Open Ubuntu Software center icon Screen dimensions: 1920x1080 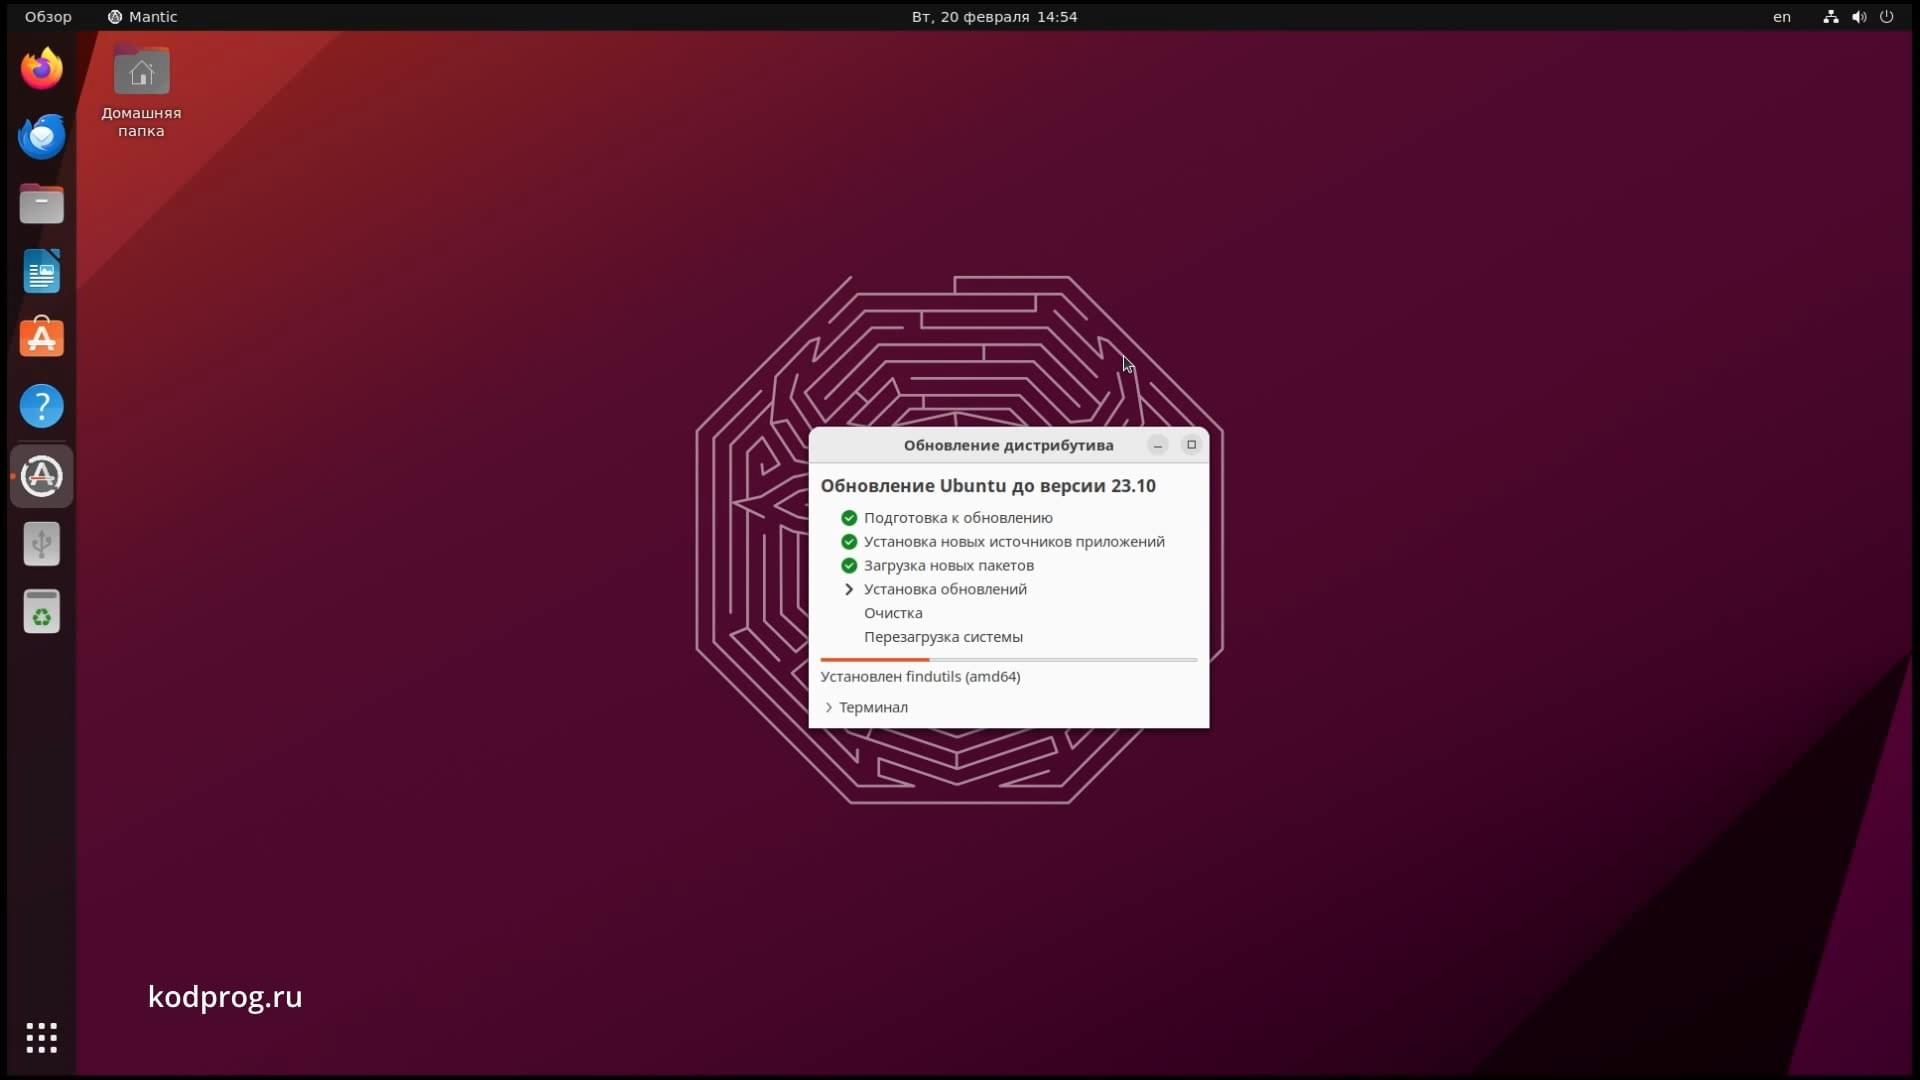tap(42, 339)
